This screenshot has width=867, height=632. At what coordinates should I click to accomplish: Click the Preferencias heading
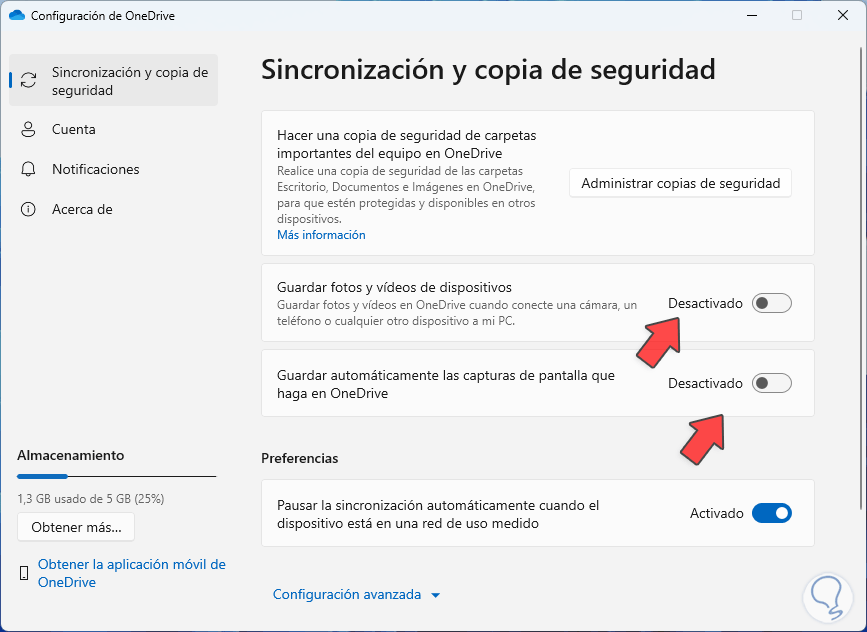point(300,458)
